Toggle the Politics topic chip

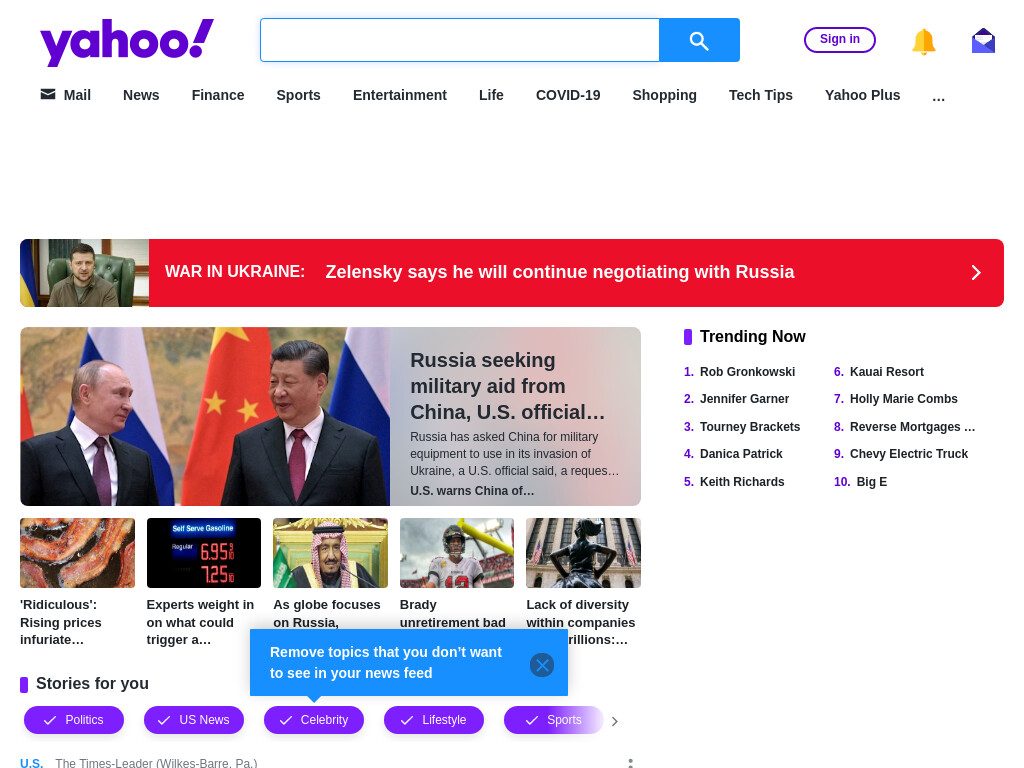74,720
